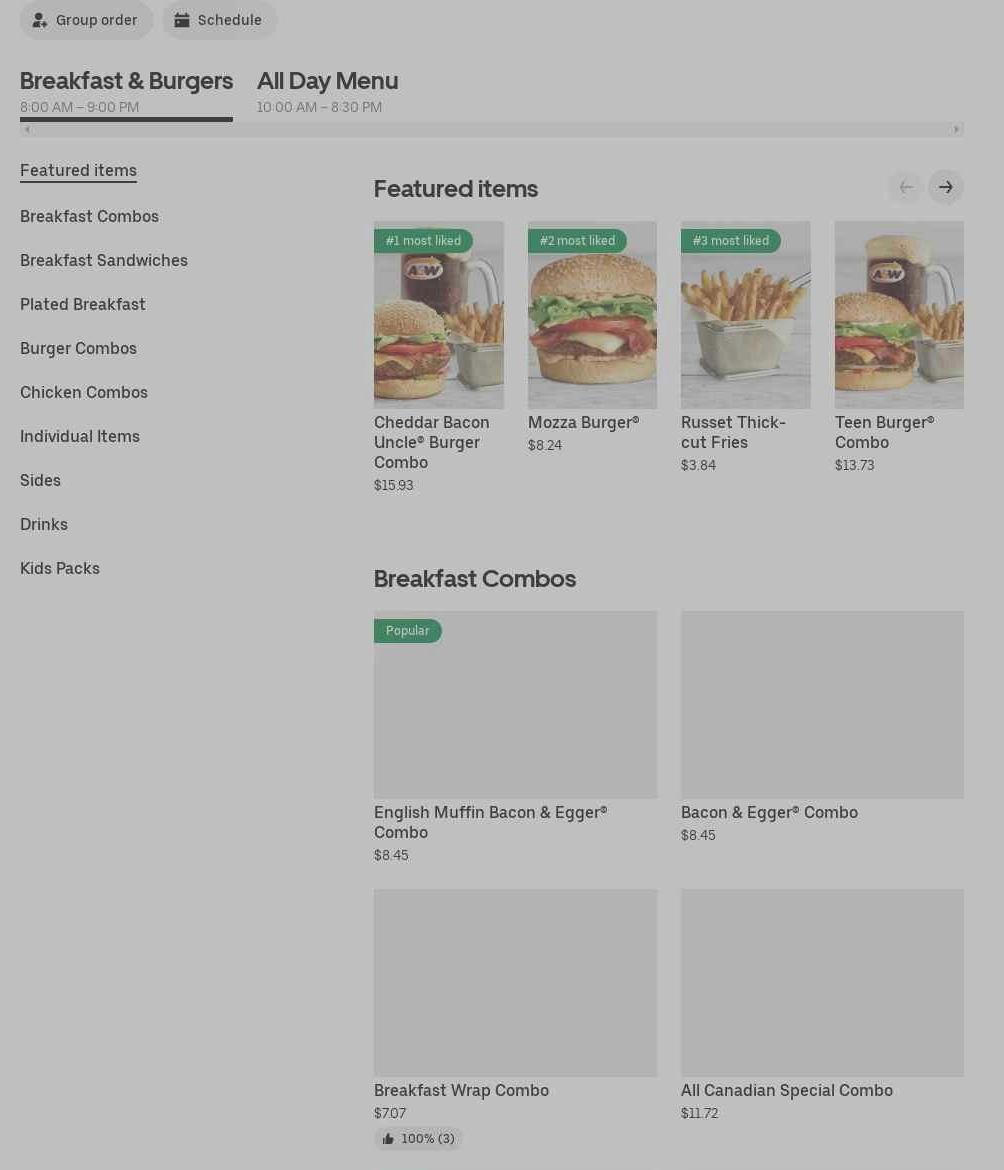Select the Mozza Burger thumbnail

(592, 315)
